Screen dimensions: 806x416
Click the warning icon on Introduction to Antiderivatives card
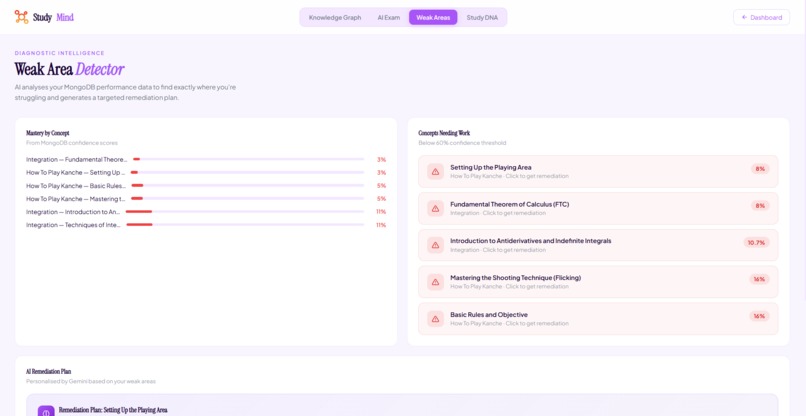point(435,245)
